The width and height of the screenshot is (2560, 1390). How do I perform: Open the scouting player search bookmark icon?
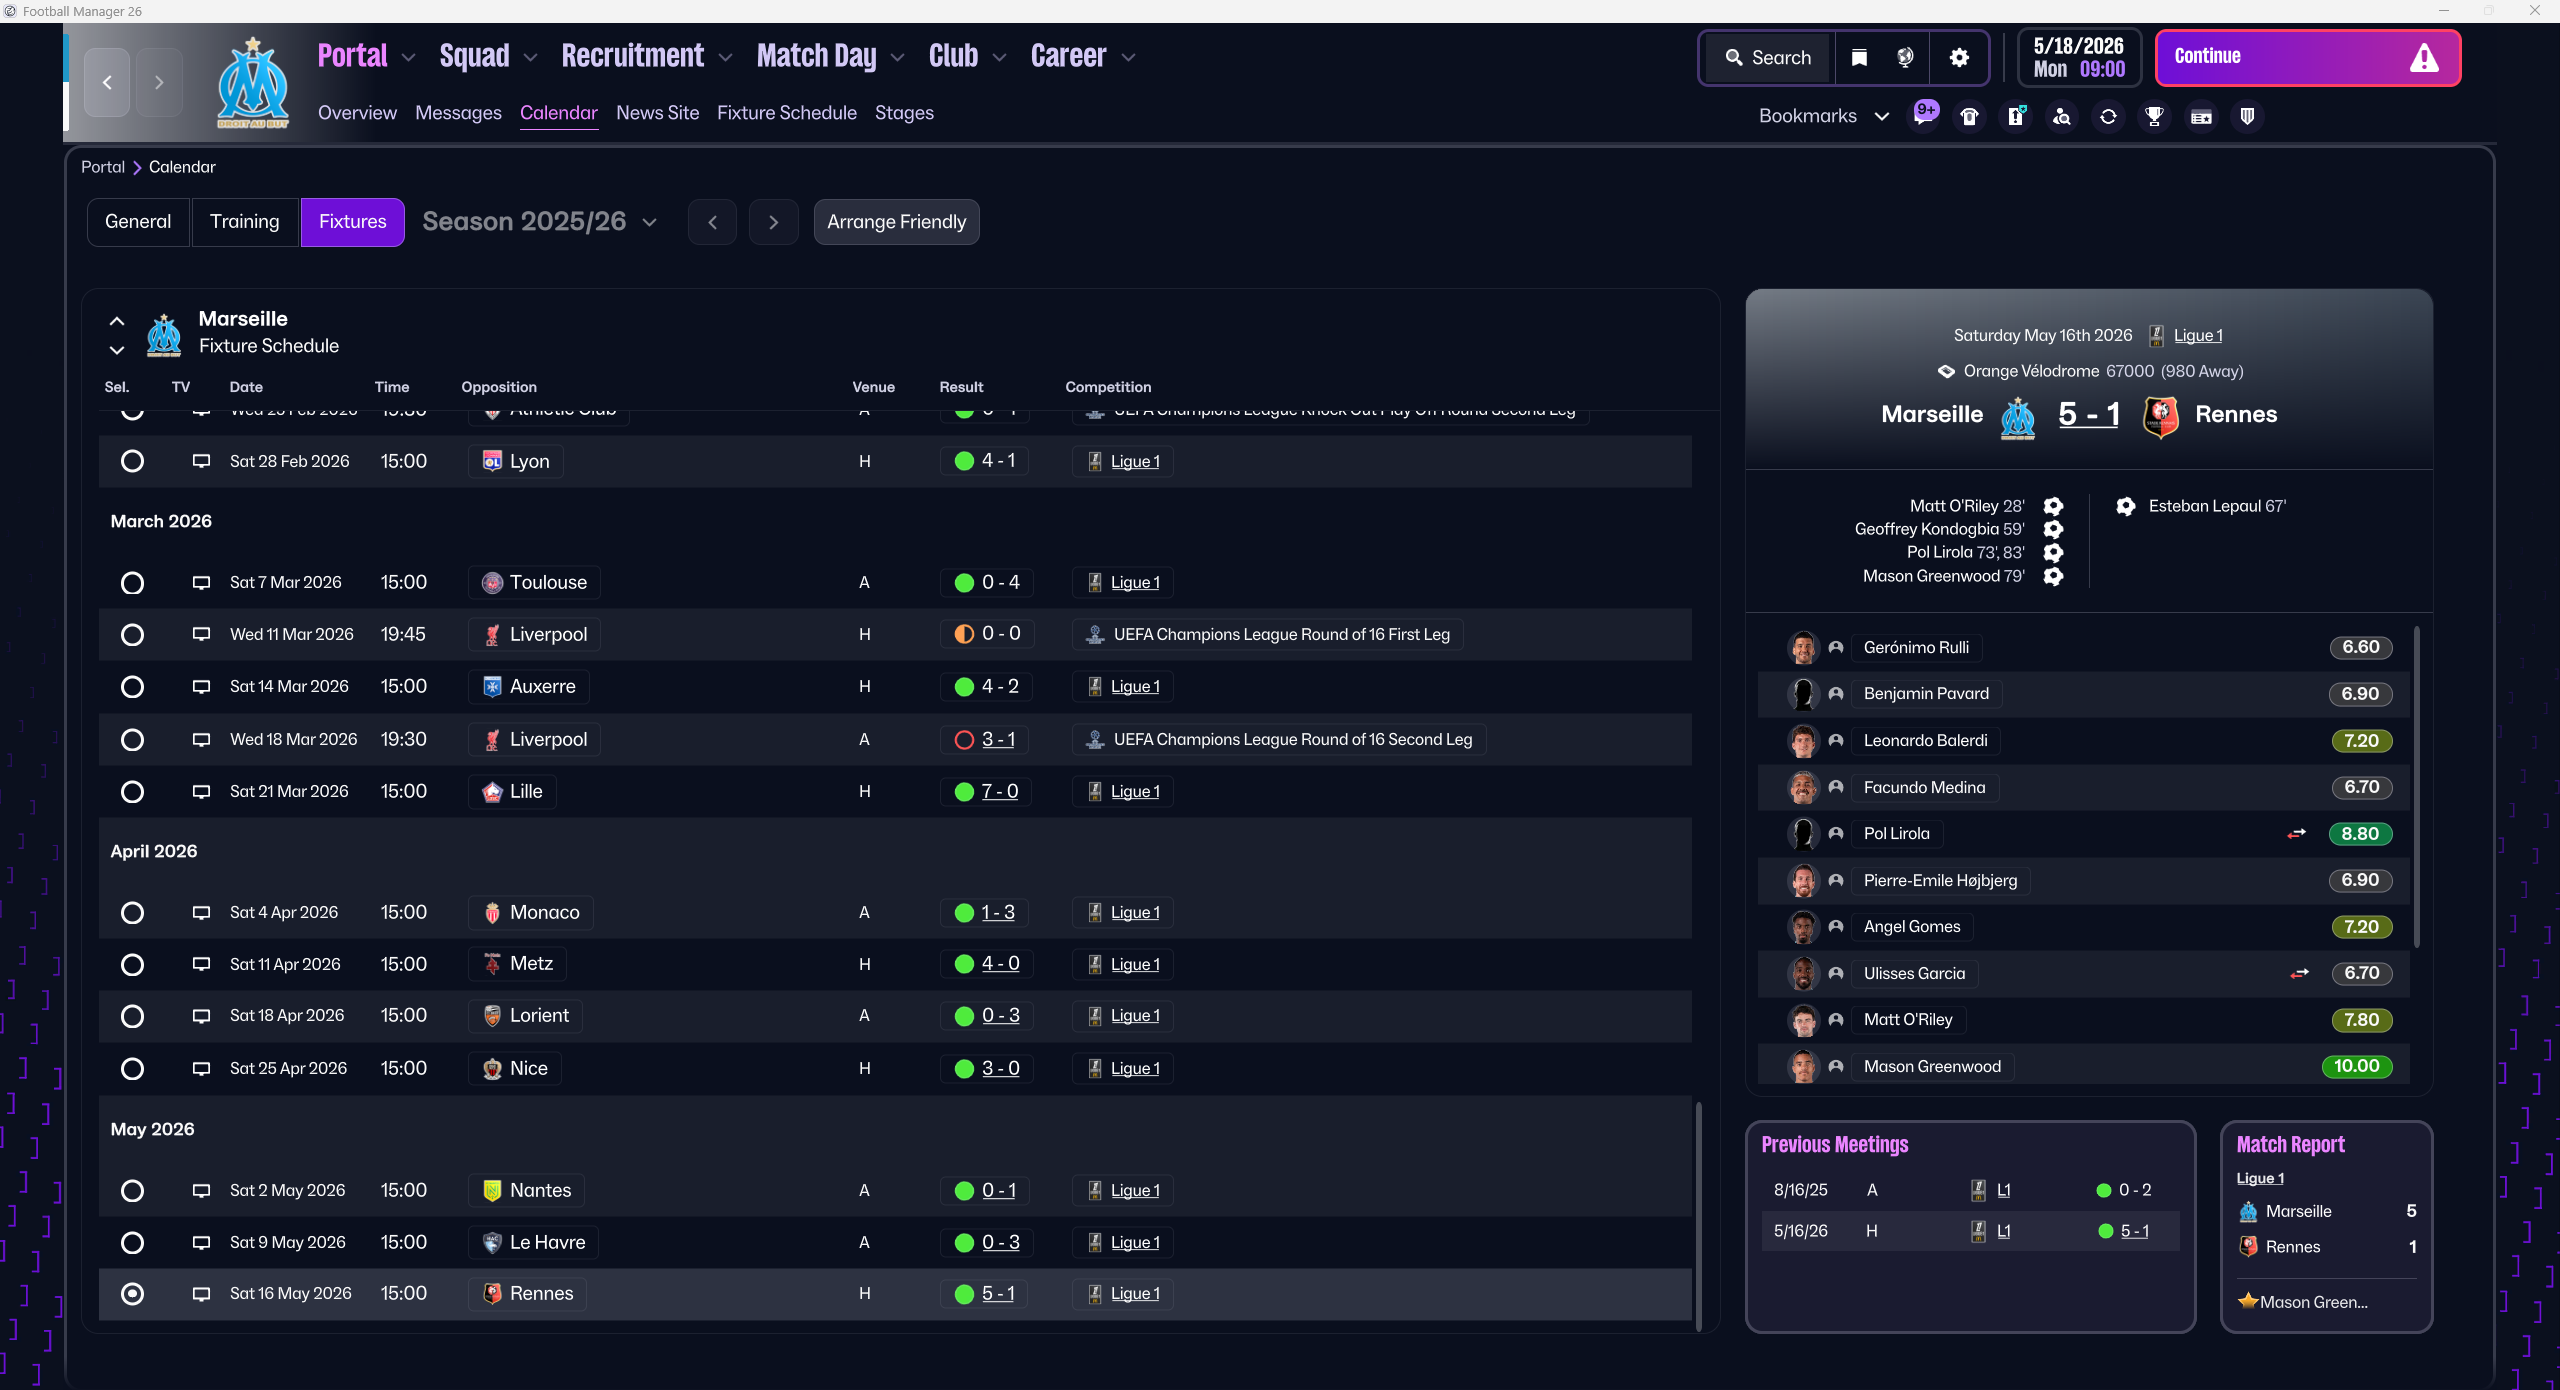[x=2062, y=117]
